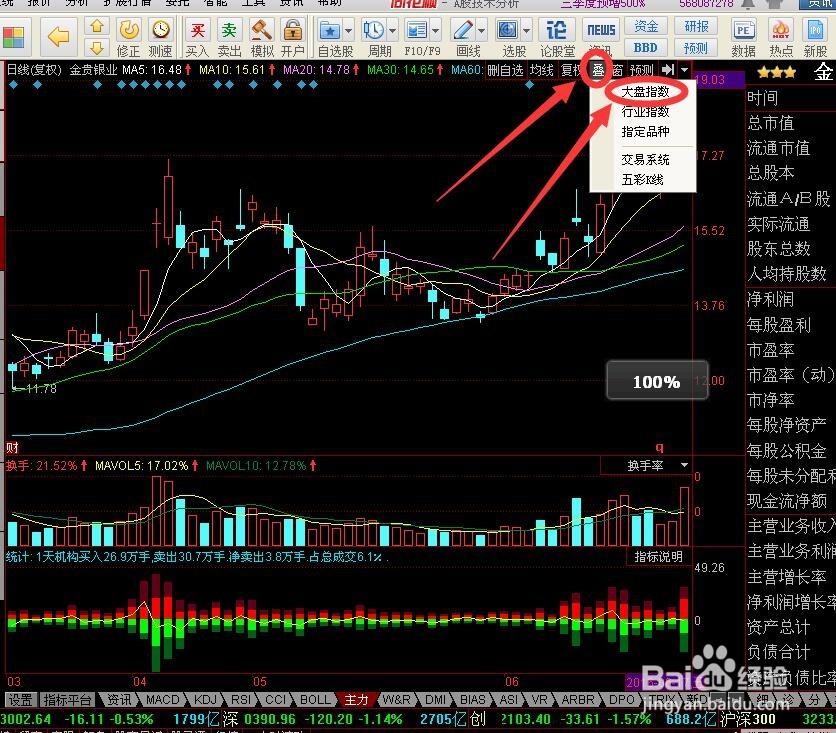Click the 沪深300 index in status bar
The image size is (836, 733).
tap(747, 719)
